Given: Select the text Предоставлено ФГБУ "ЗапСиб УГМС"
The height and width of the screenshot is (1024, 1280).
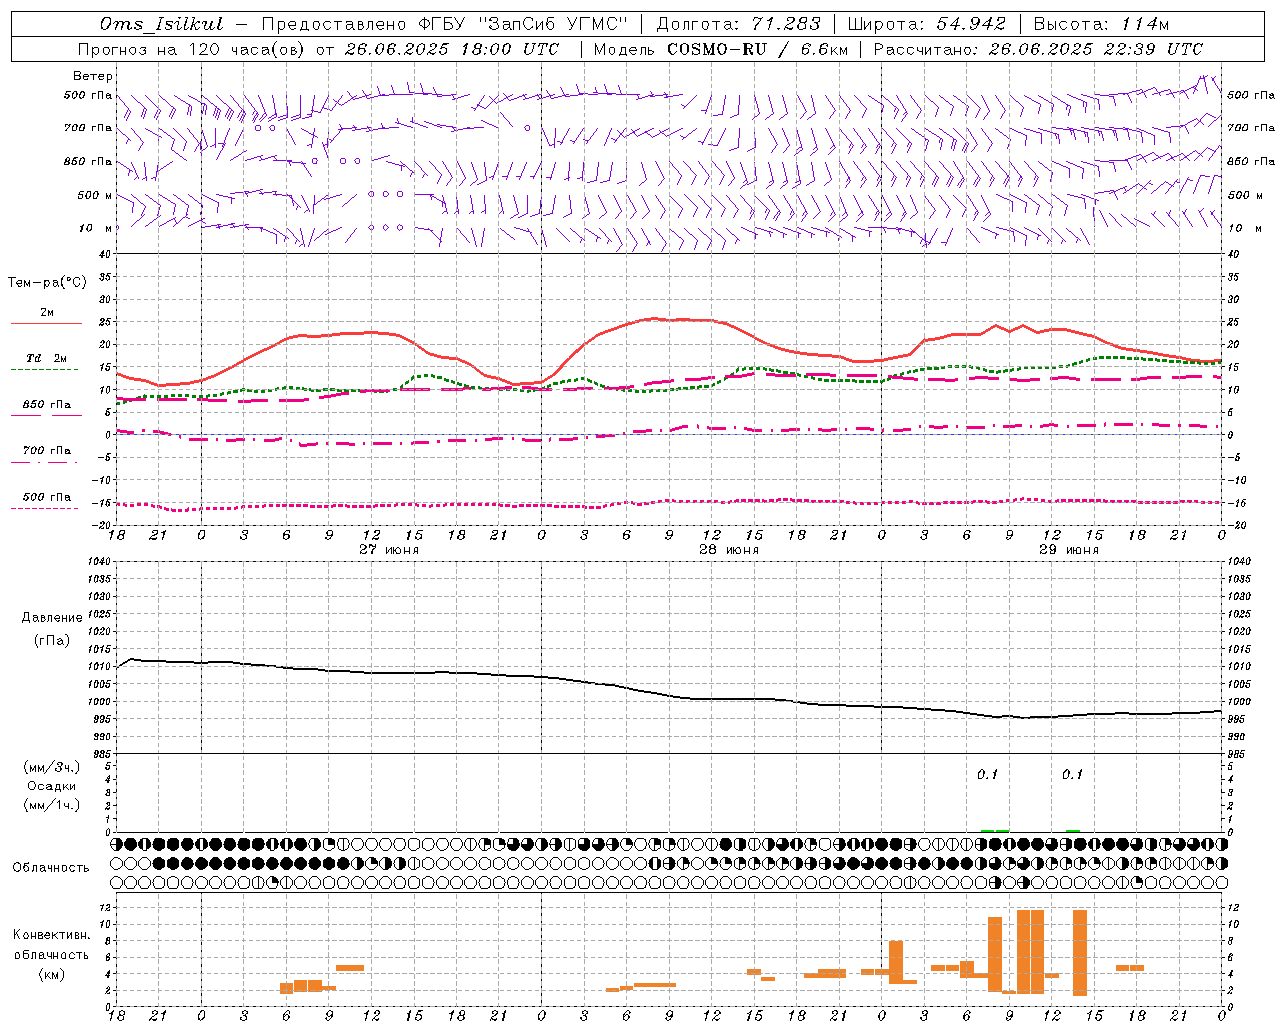Looking at the screenshot, I should (444, 23).
